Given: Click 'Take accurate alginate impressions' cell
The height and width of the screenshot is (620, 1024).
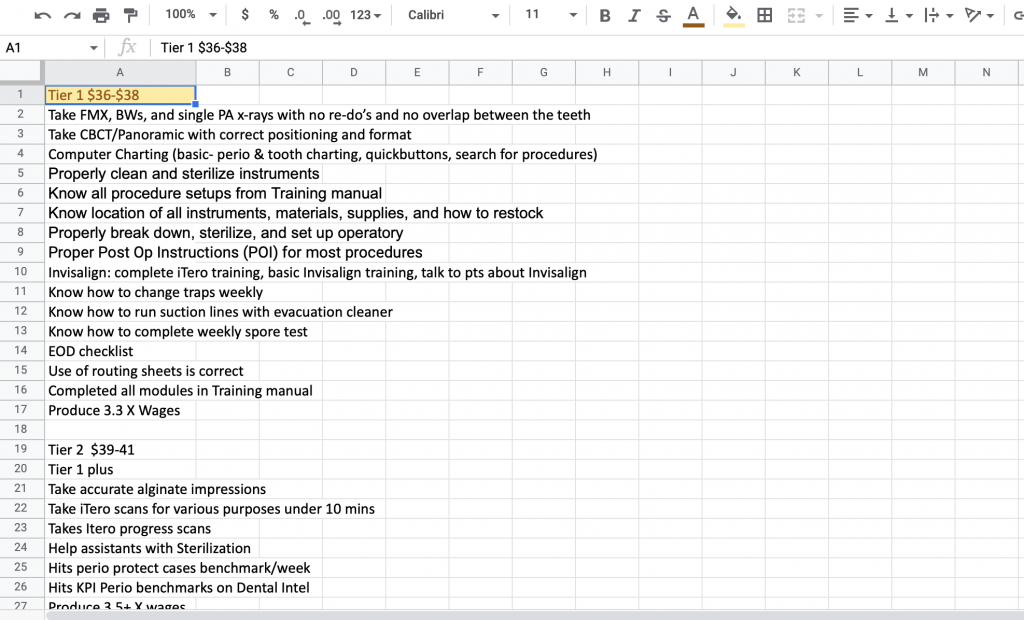Looking at the screenshot, I should 157,489.
